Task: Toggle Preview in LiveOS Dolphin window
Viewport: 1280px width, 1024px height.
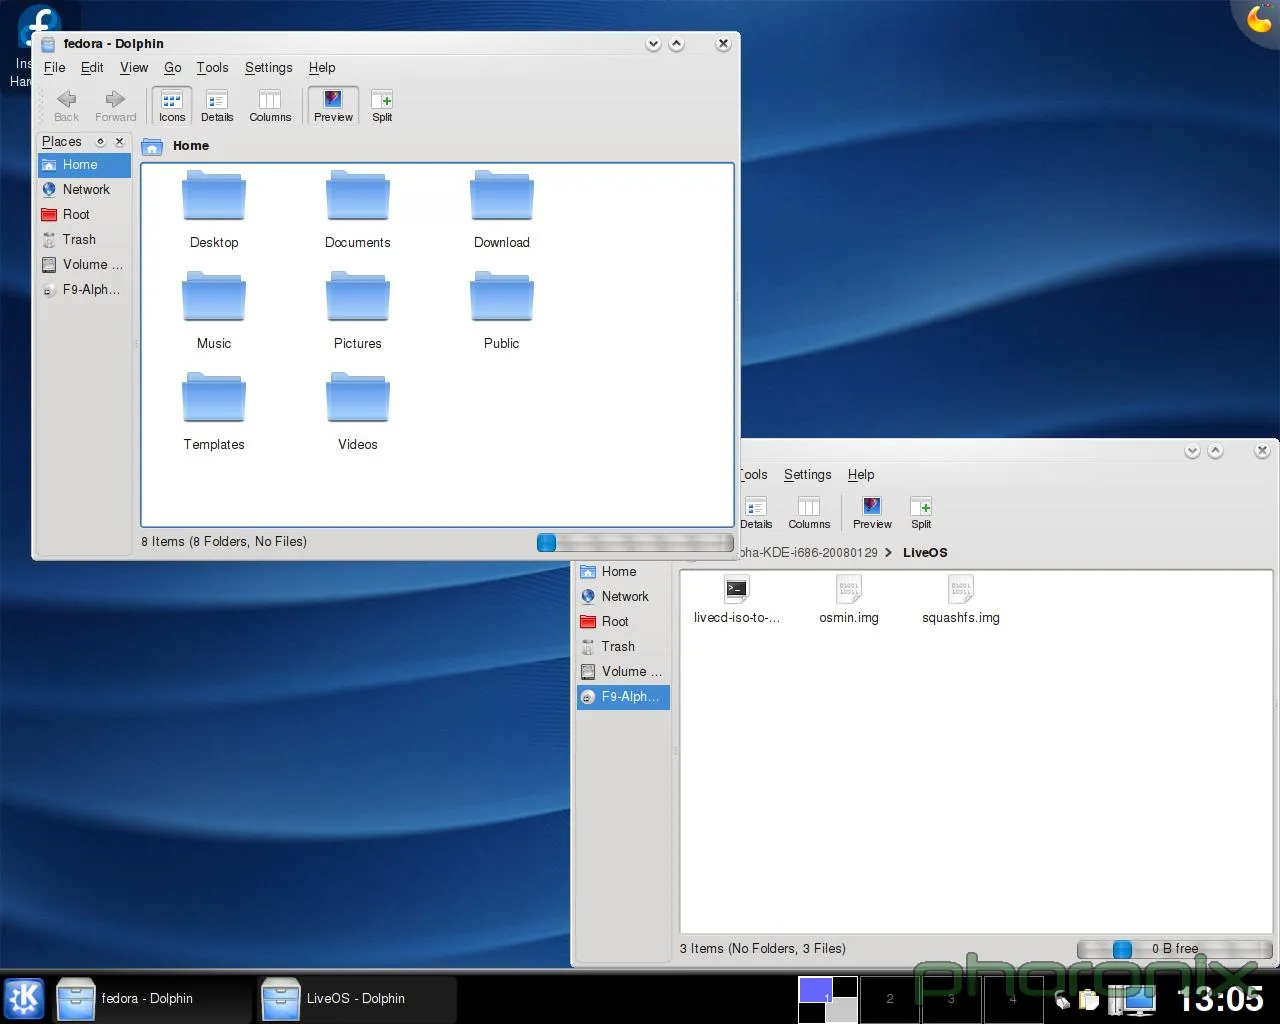Action: point(872,513)
